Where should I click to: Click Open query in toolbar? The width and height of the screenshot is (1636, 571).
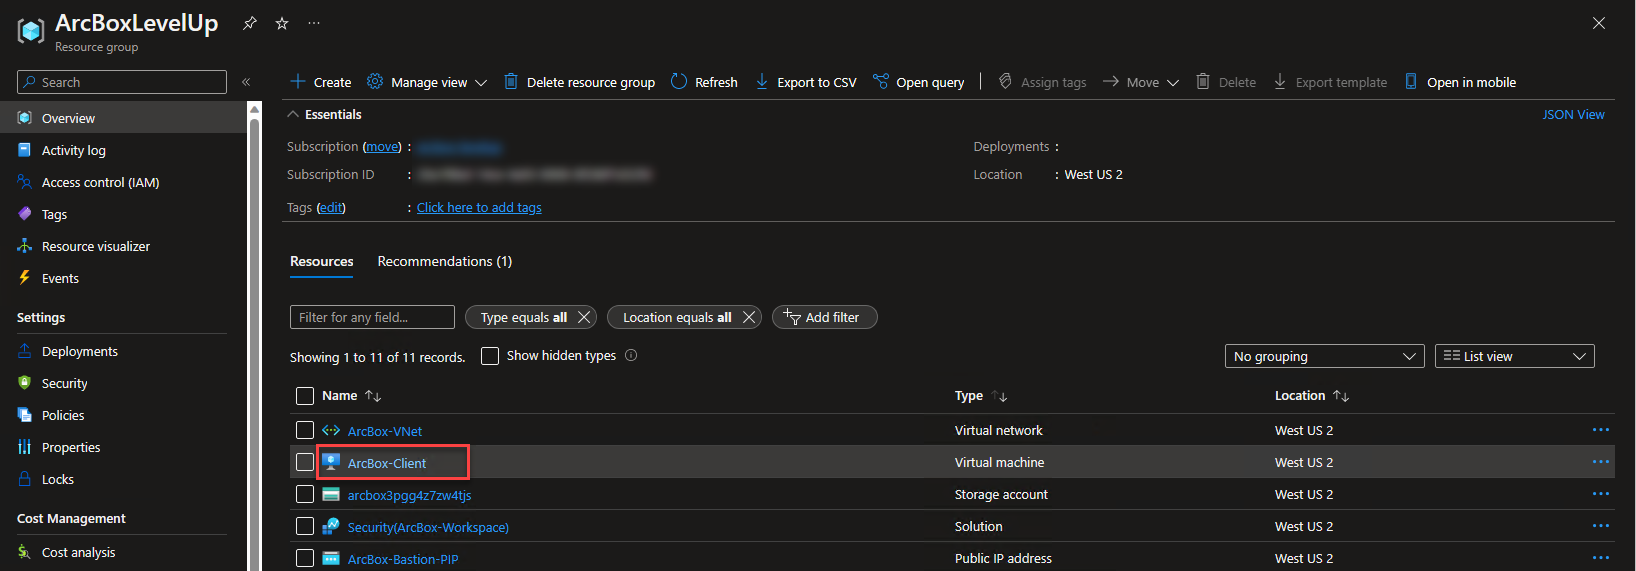pyautogui.click(x=918, y=82)
